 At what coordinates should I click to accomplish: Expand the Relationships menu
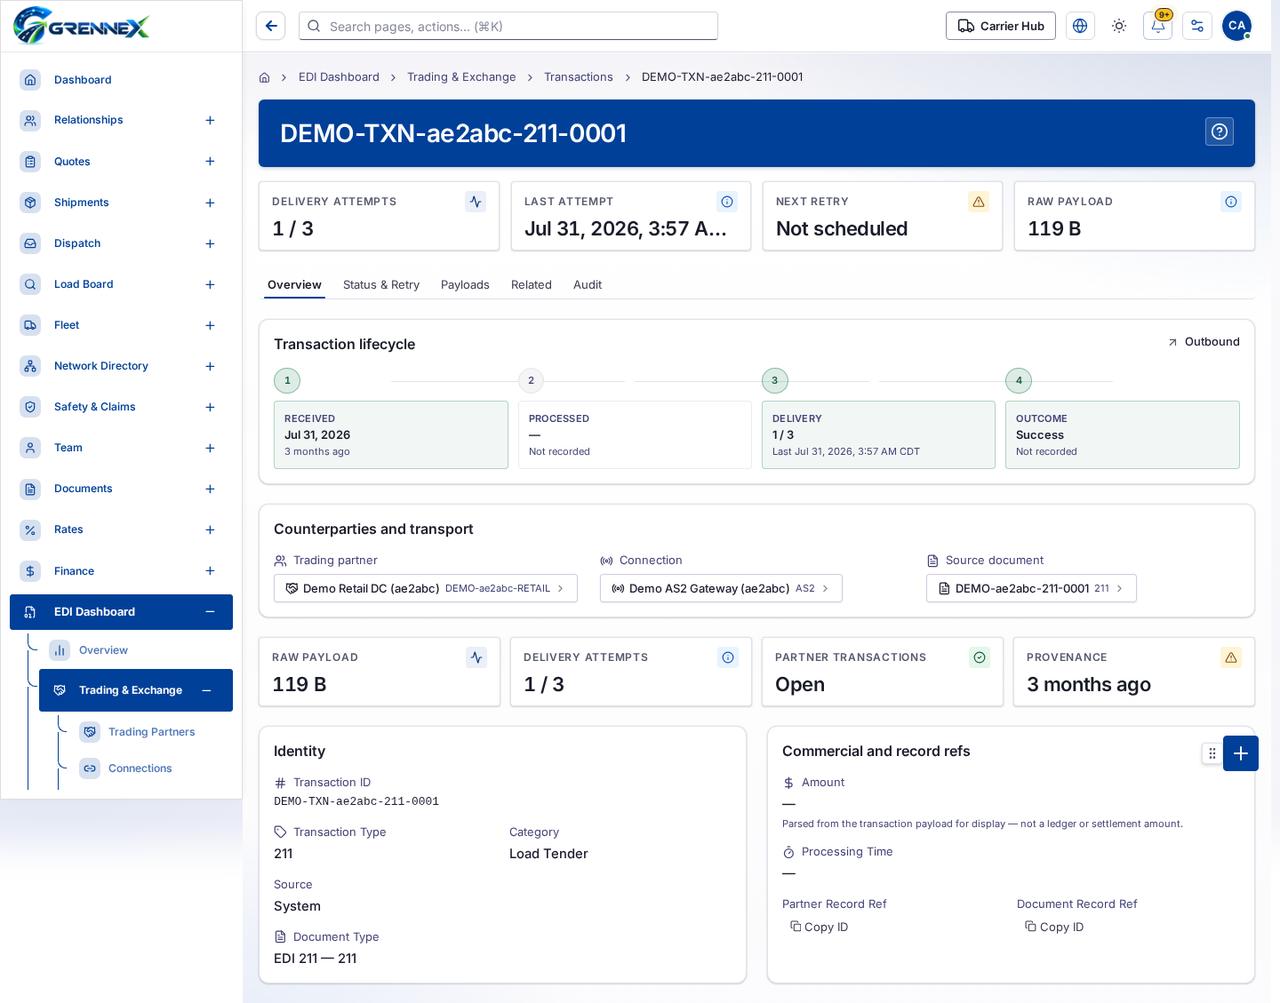[x=210, y=120]
